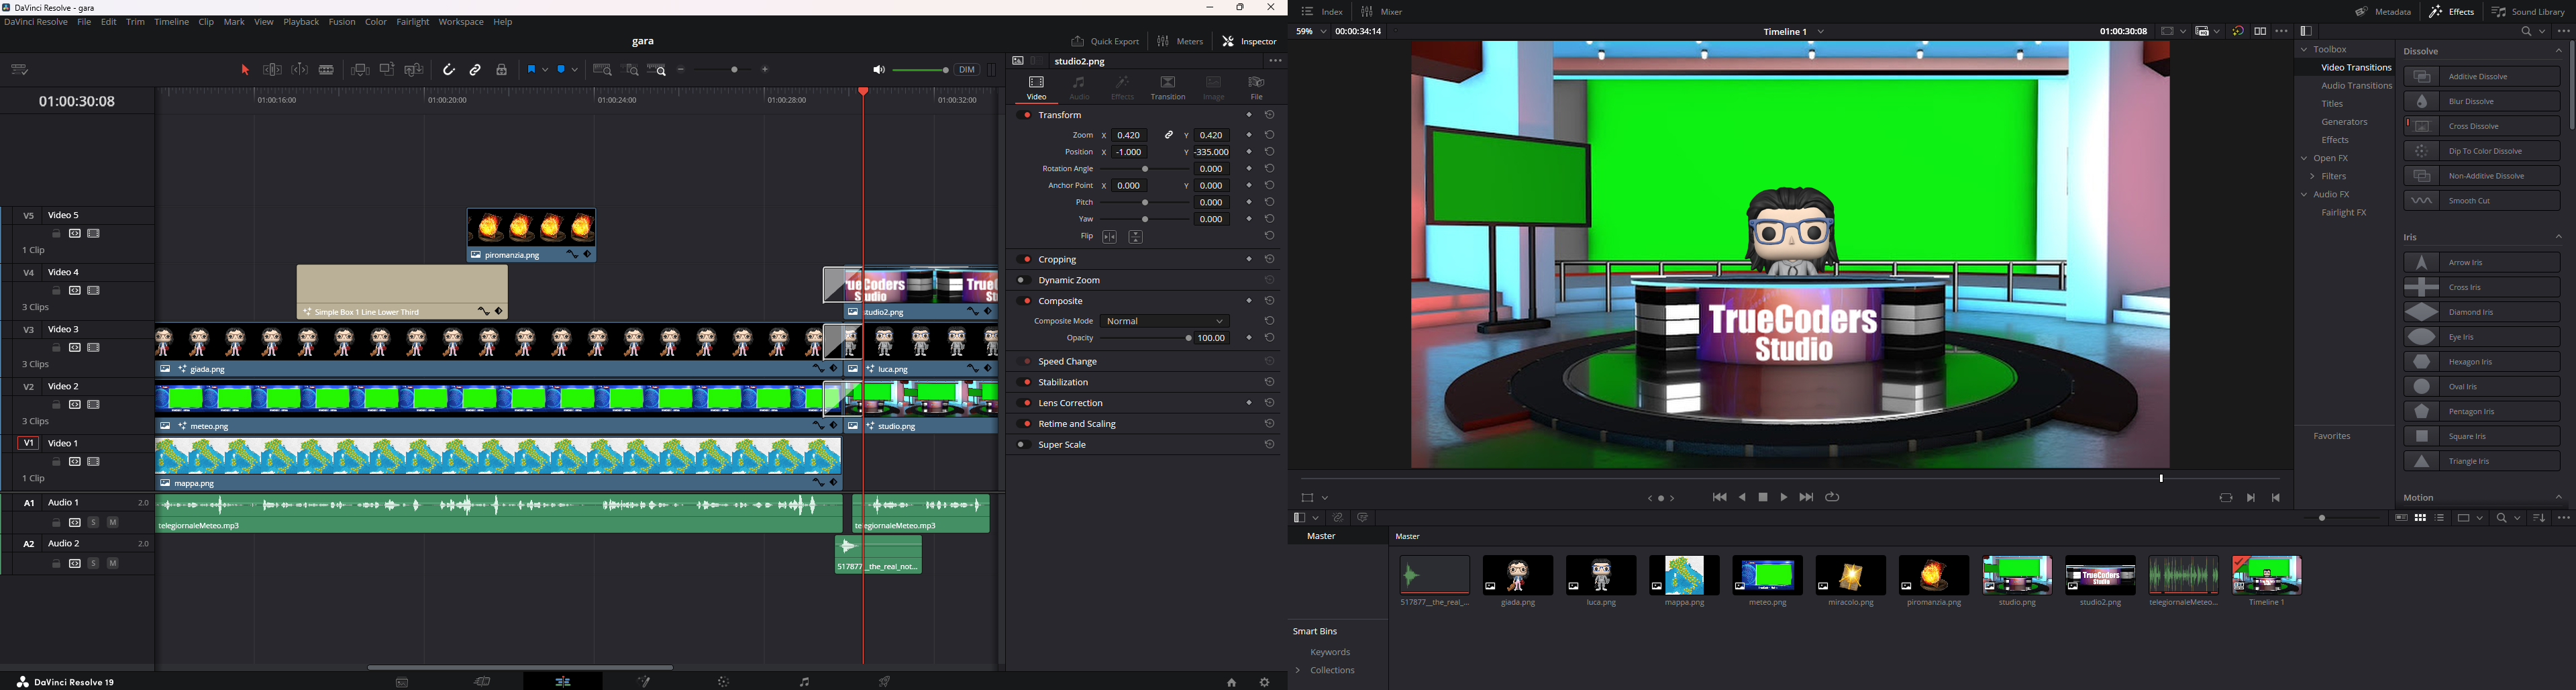Click timeline zoom in plus button
The width and height of the screenshot is (2576, 690).
pyautogui.click(x=766, y=70)
